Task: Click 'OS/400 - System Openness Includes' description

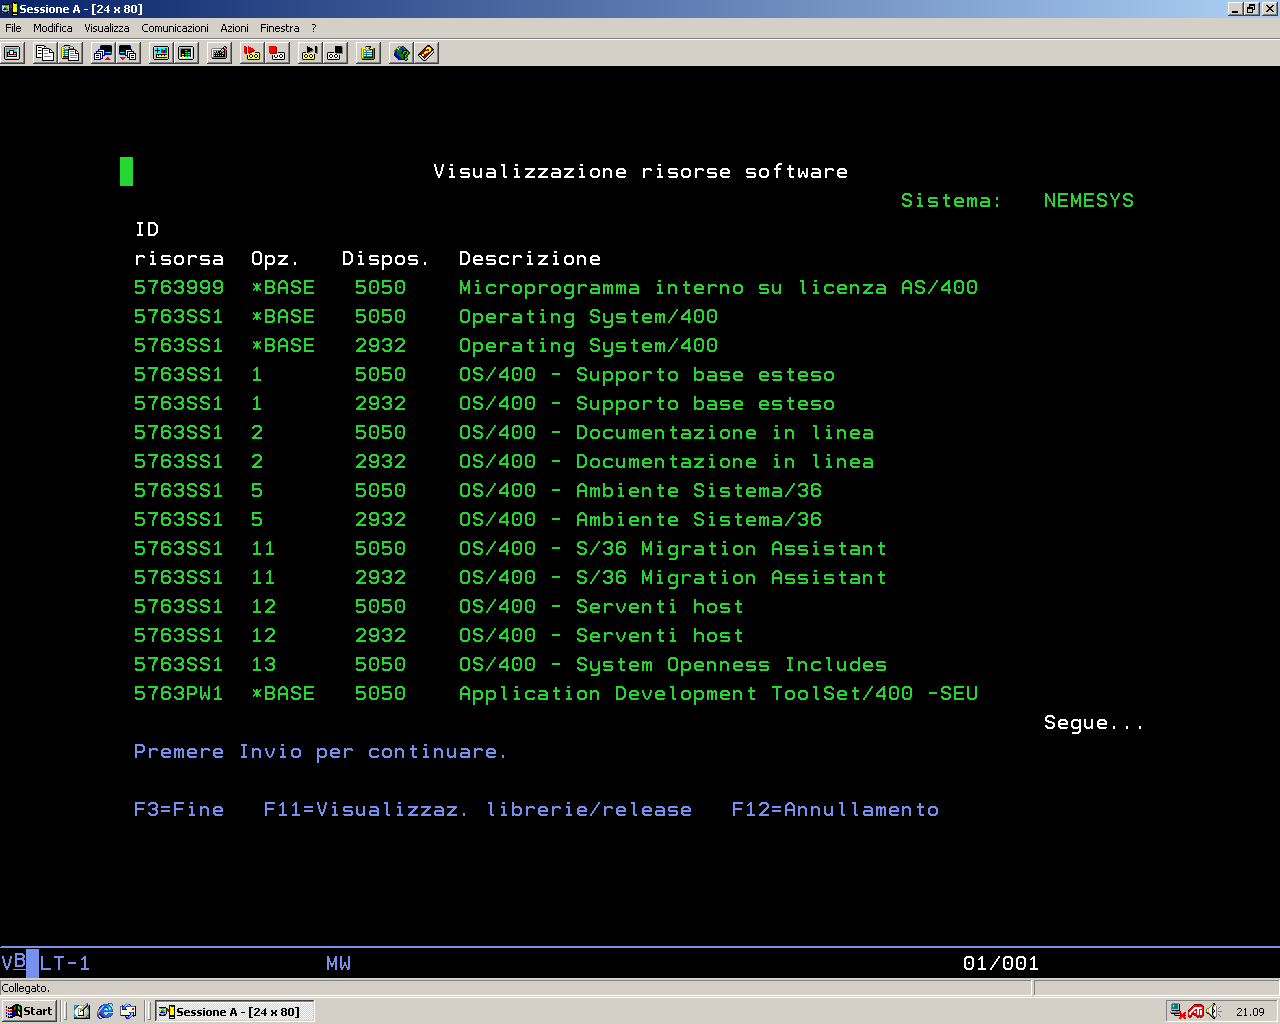Action: [x=673, y=664]
